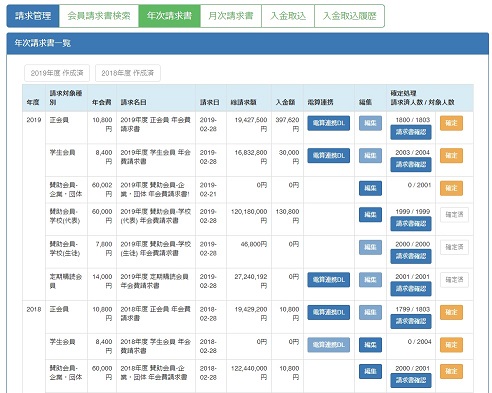Click 電算連携DL for 2018 学生会員

[329, 345]
